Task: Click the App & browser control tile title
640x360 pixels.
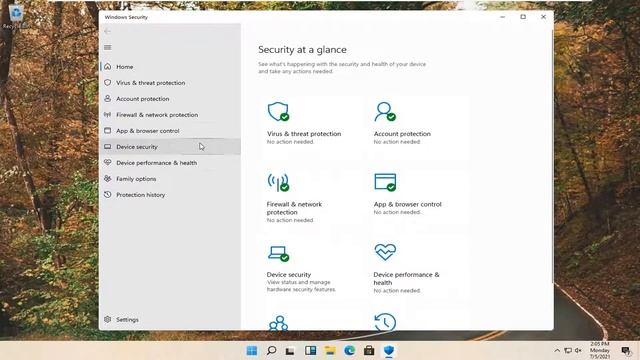Action: (407, 204)
